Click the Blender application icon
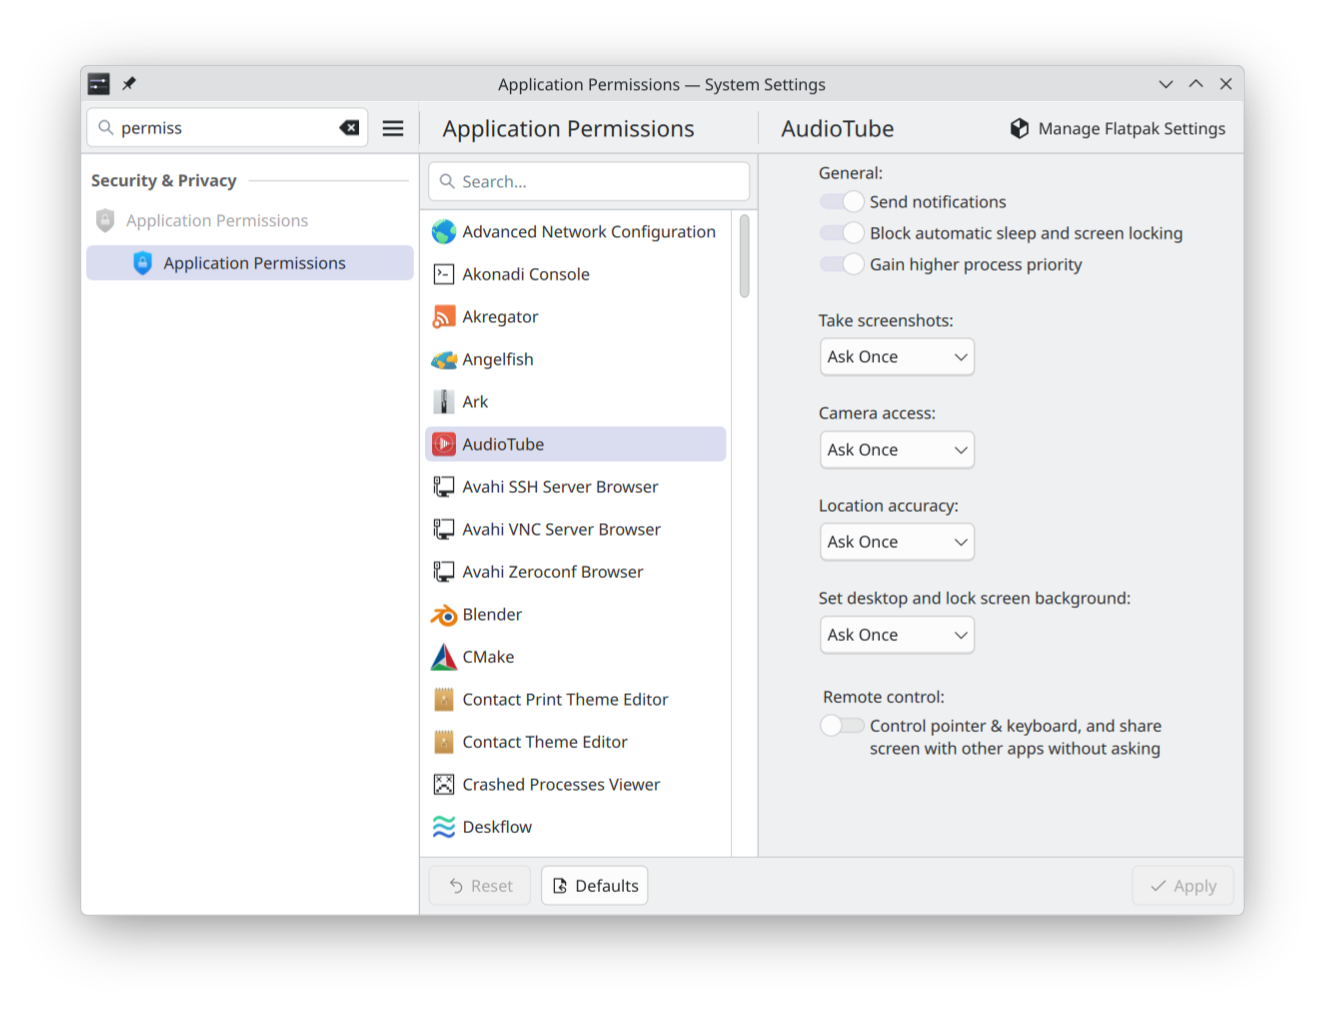The width and height of the screenshot is (1326, 1011). coord(443,614)
